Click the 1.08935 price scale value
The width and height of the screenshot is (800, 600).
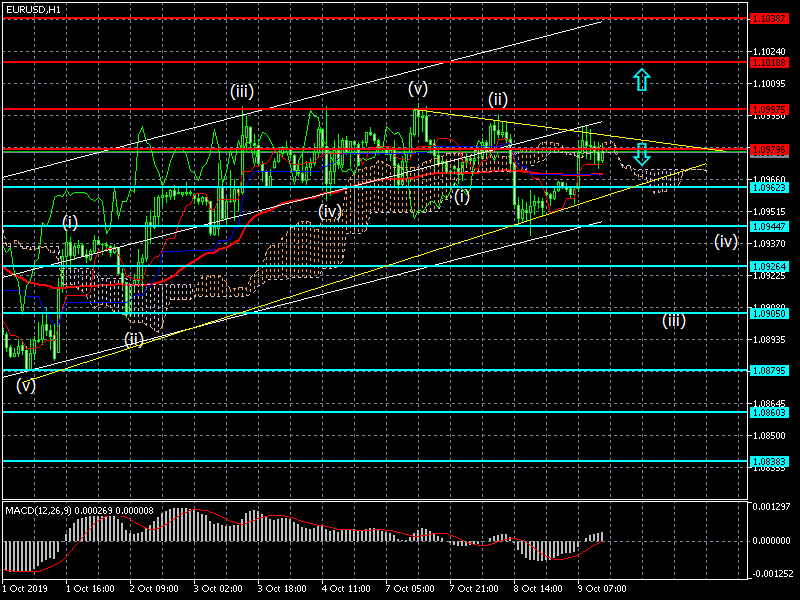tap(769, 339)
